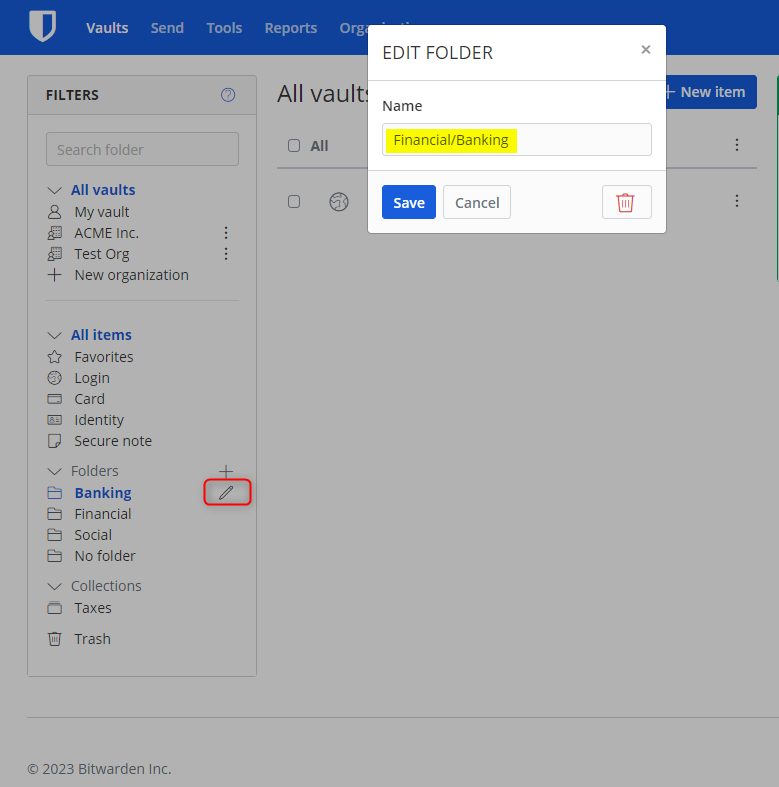
Task: Select the Test Org vault
Action: [102, 254]
